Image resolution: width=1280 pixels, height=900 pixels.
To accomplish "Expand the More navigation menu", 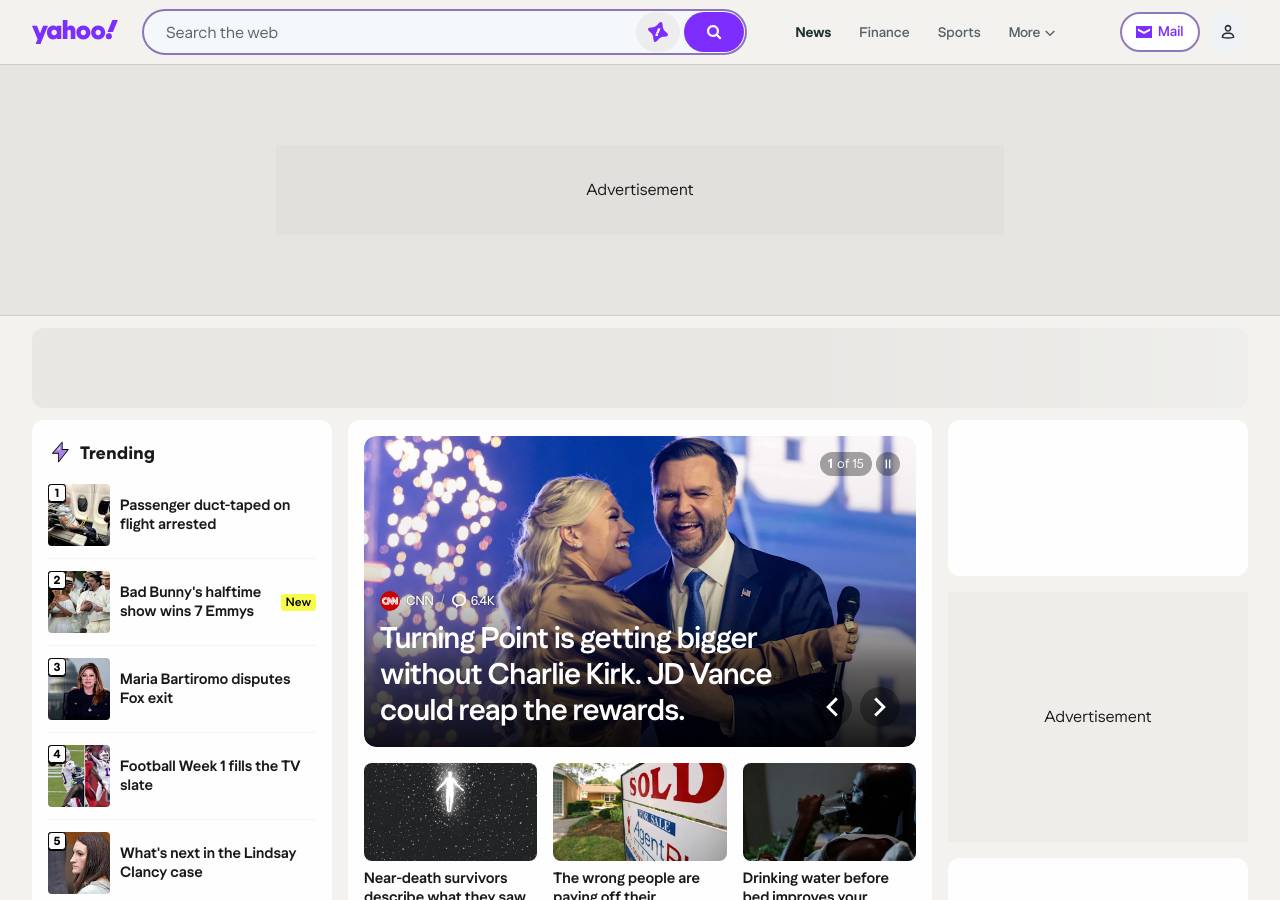I will click(x=1032, y=32).
